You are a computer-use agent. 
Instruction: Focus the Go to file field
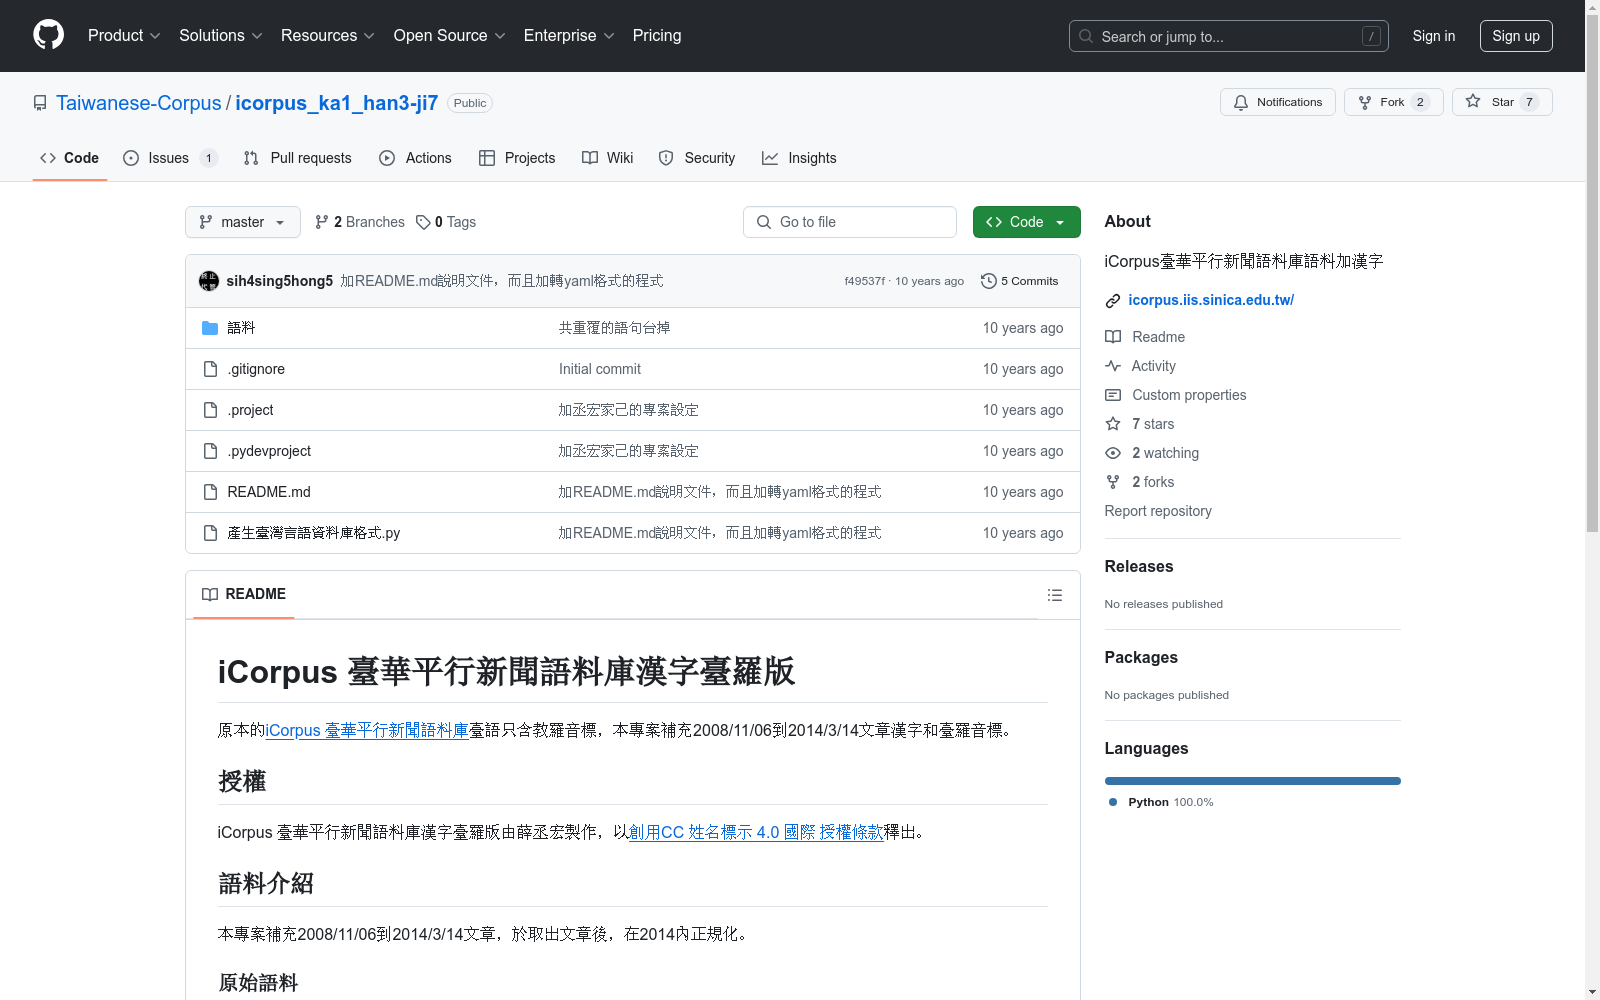point(850,222)
